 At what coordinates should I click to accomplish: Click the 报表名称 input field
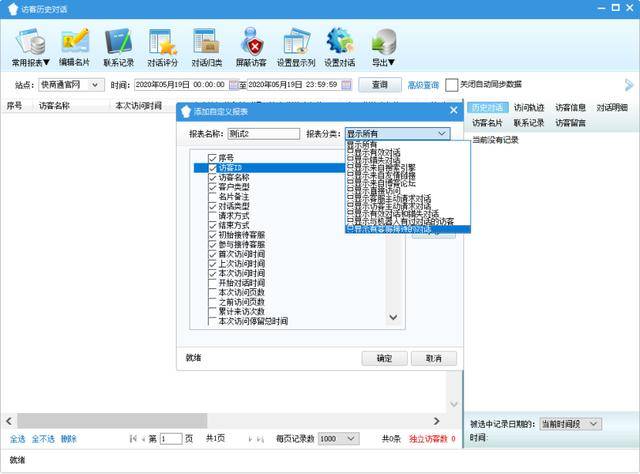click(264, 134)
